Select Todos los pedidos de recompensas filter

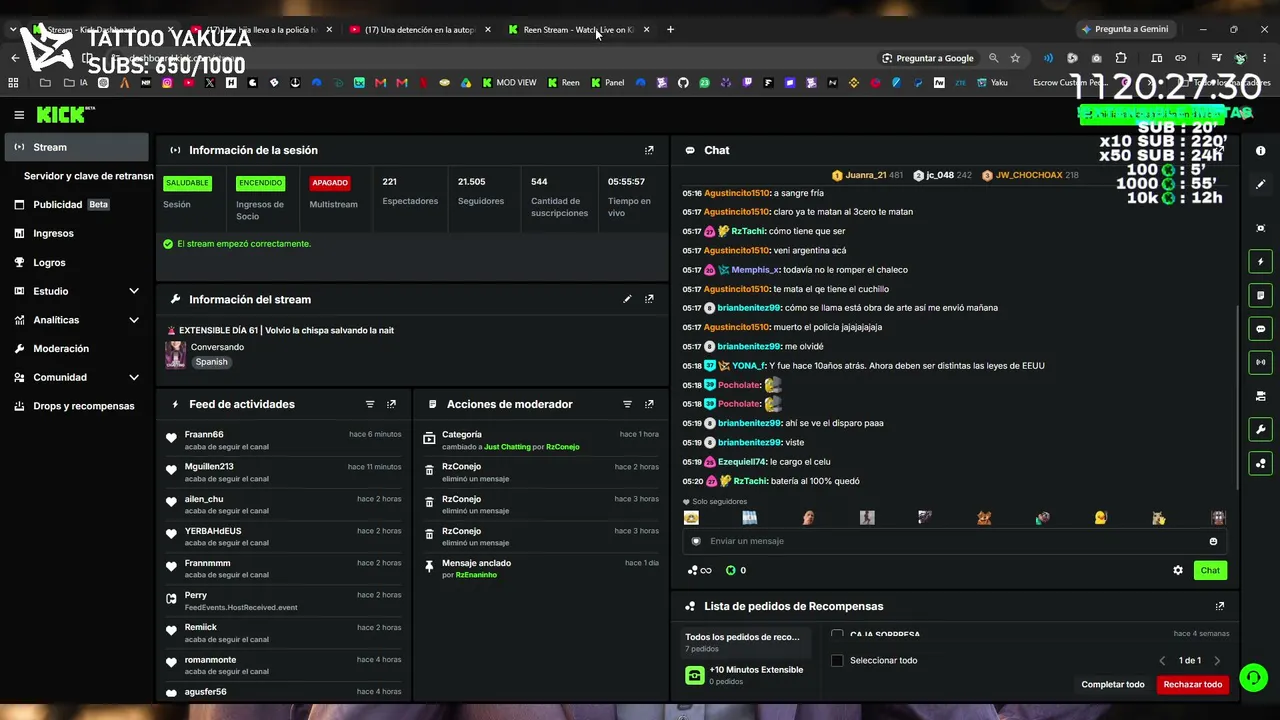pos(745,642)
